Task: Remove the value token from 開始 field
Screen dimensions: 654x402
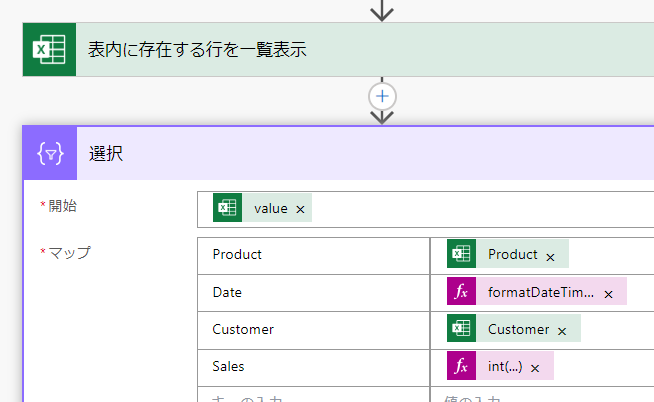Action: (x=300, y=209)
